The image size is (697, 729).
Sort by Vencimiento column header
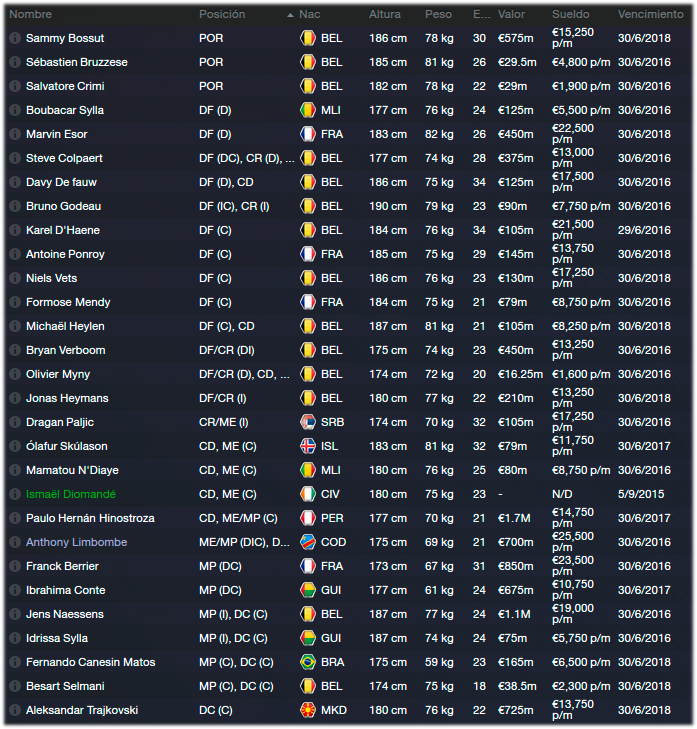pyautogui.click(x=651, y=14)
